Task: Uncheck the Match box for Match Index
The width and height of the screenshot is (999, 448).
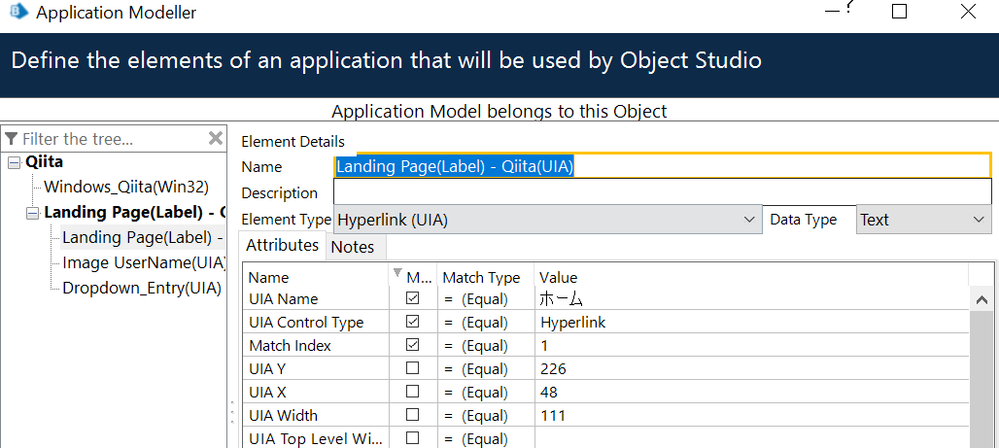Action: (x=412, y=345)
